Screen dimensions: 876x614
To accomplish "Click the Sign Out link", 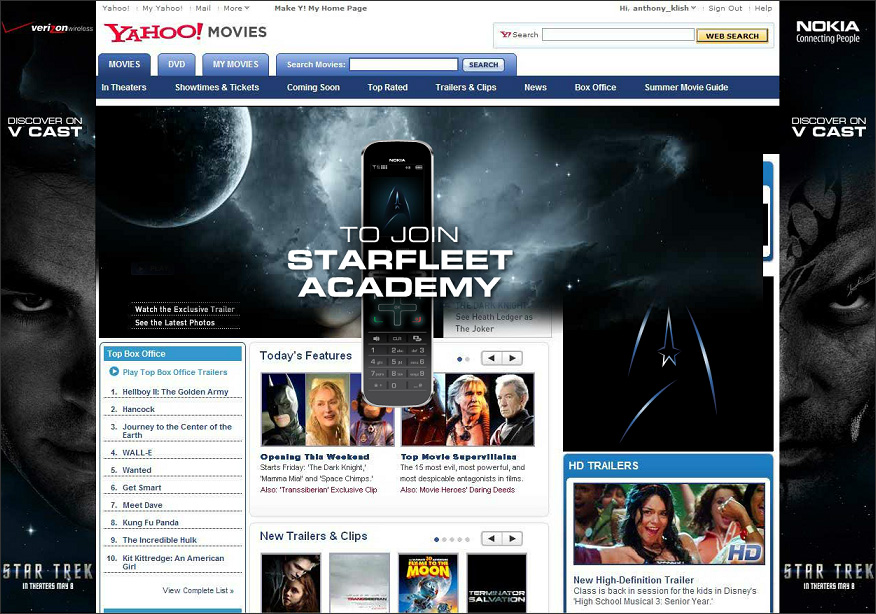I will click(x=725, y=8).
